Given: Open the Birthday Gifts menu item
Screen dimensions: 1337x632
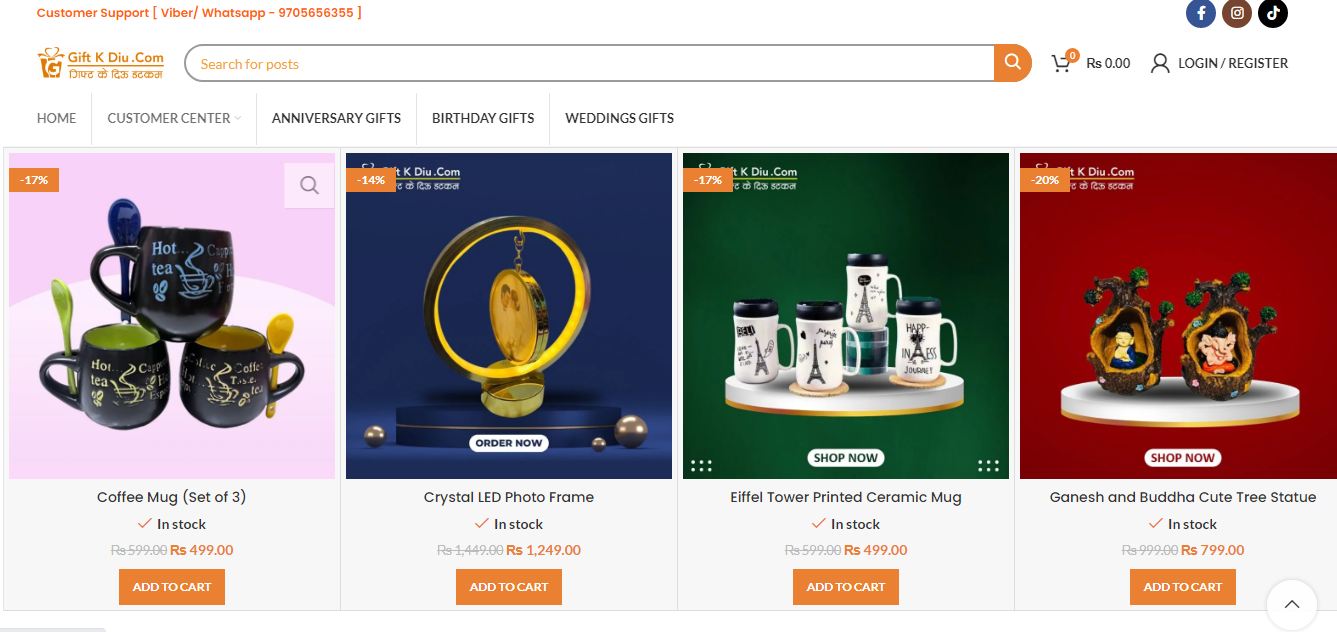Looking at the screenshot, I should tap(483, 118).
